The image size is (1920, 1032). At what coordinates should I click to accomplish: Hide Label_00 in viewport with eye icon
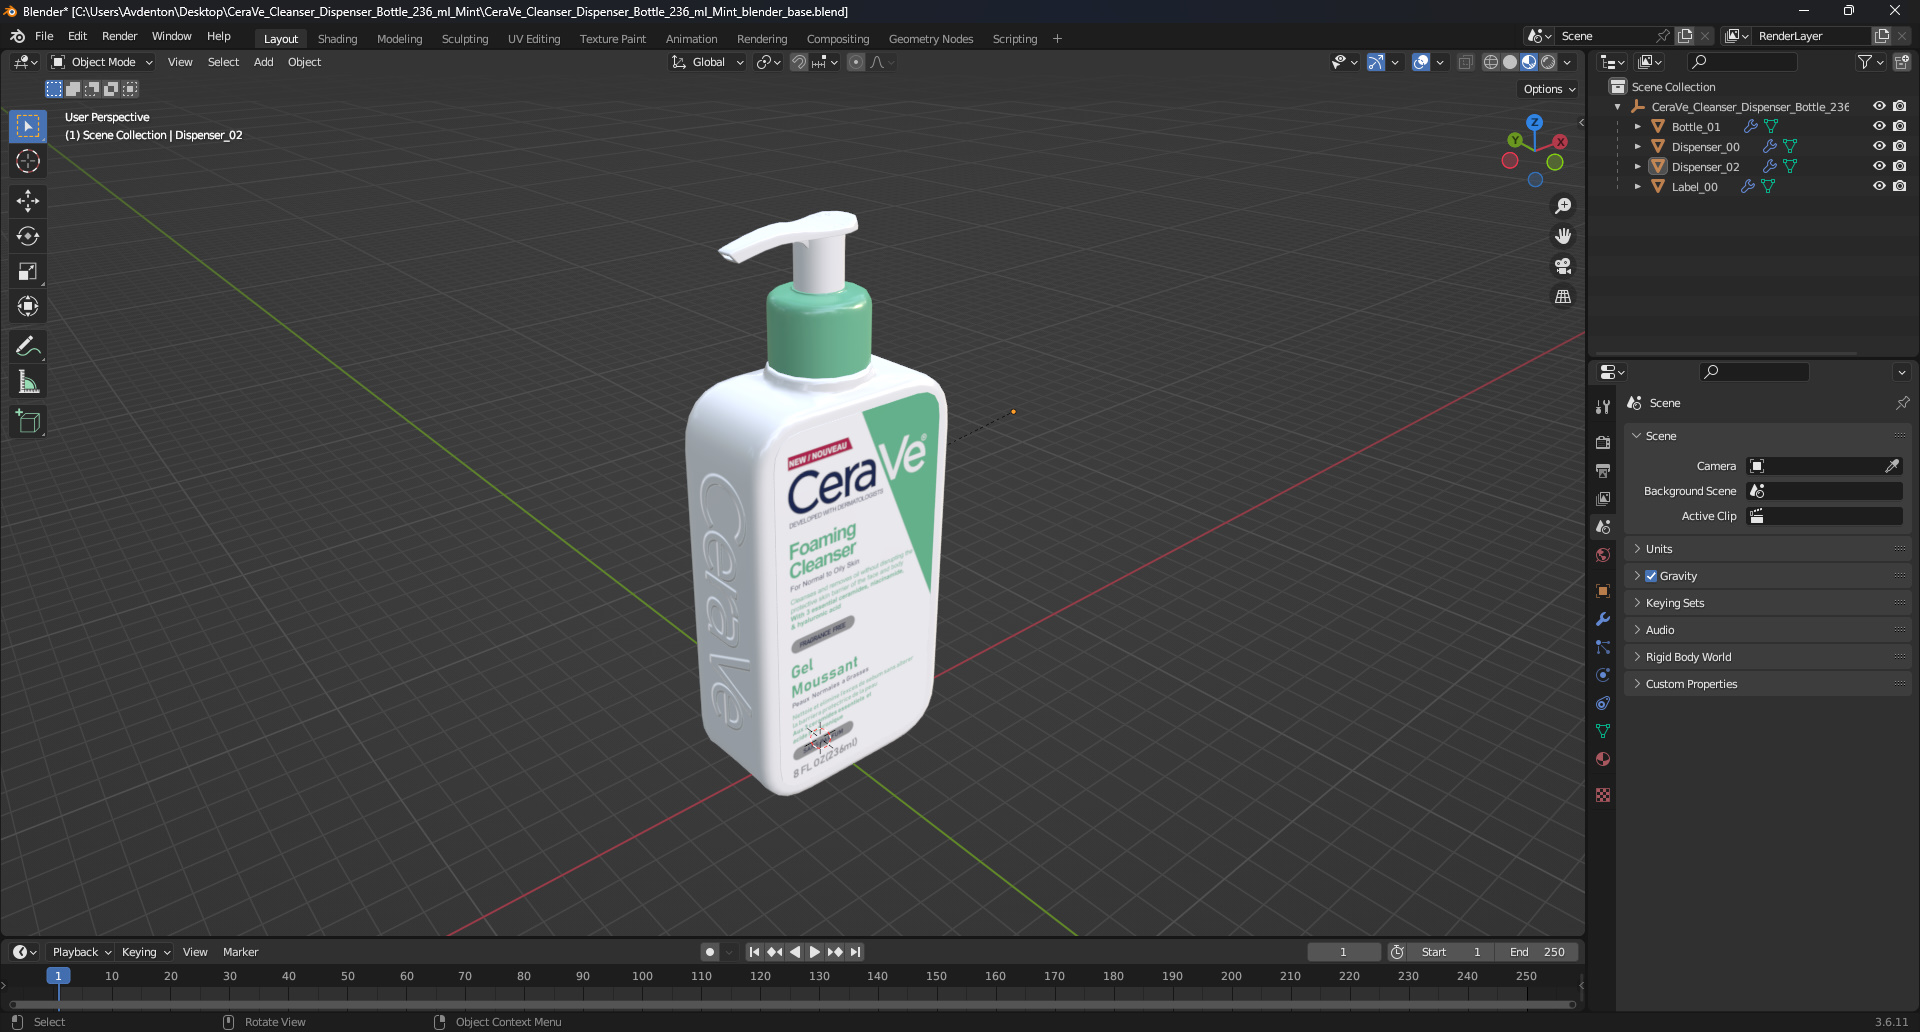1879,186
